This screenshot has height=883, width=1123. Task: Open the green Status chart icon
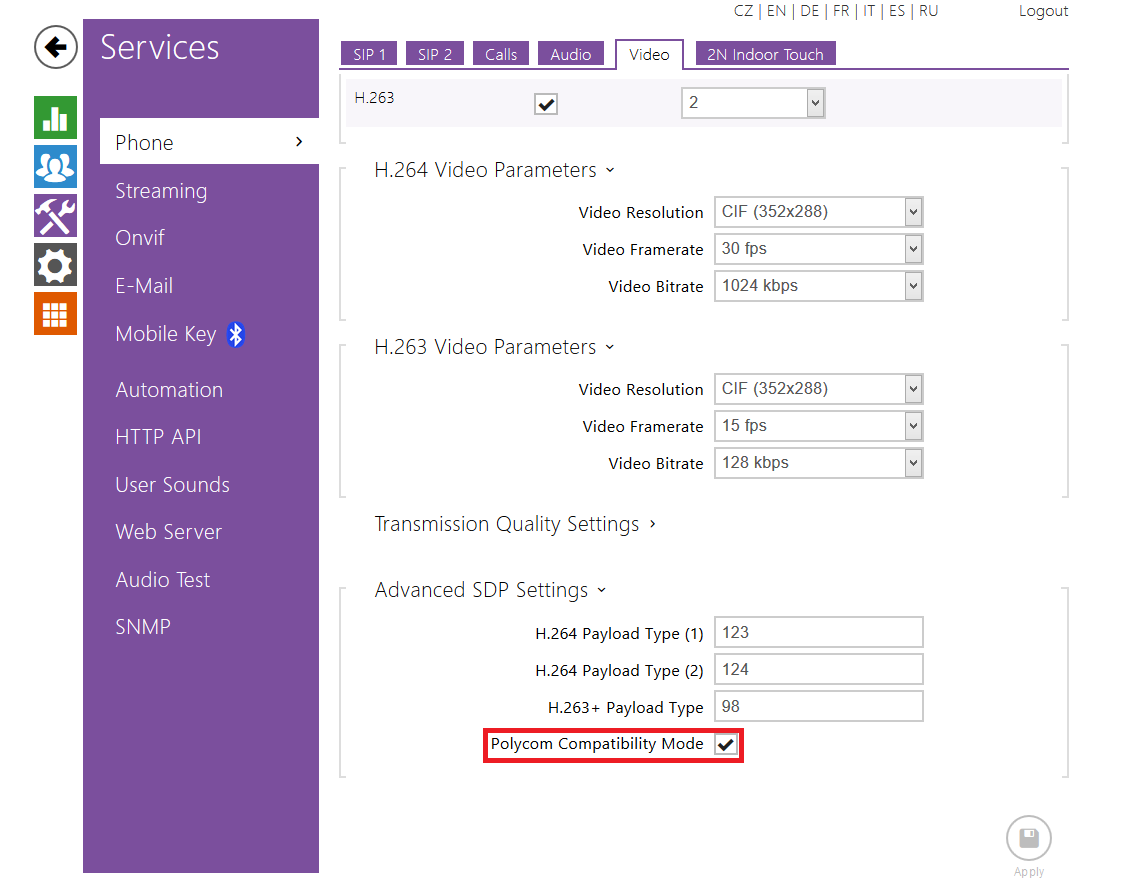55,118
